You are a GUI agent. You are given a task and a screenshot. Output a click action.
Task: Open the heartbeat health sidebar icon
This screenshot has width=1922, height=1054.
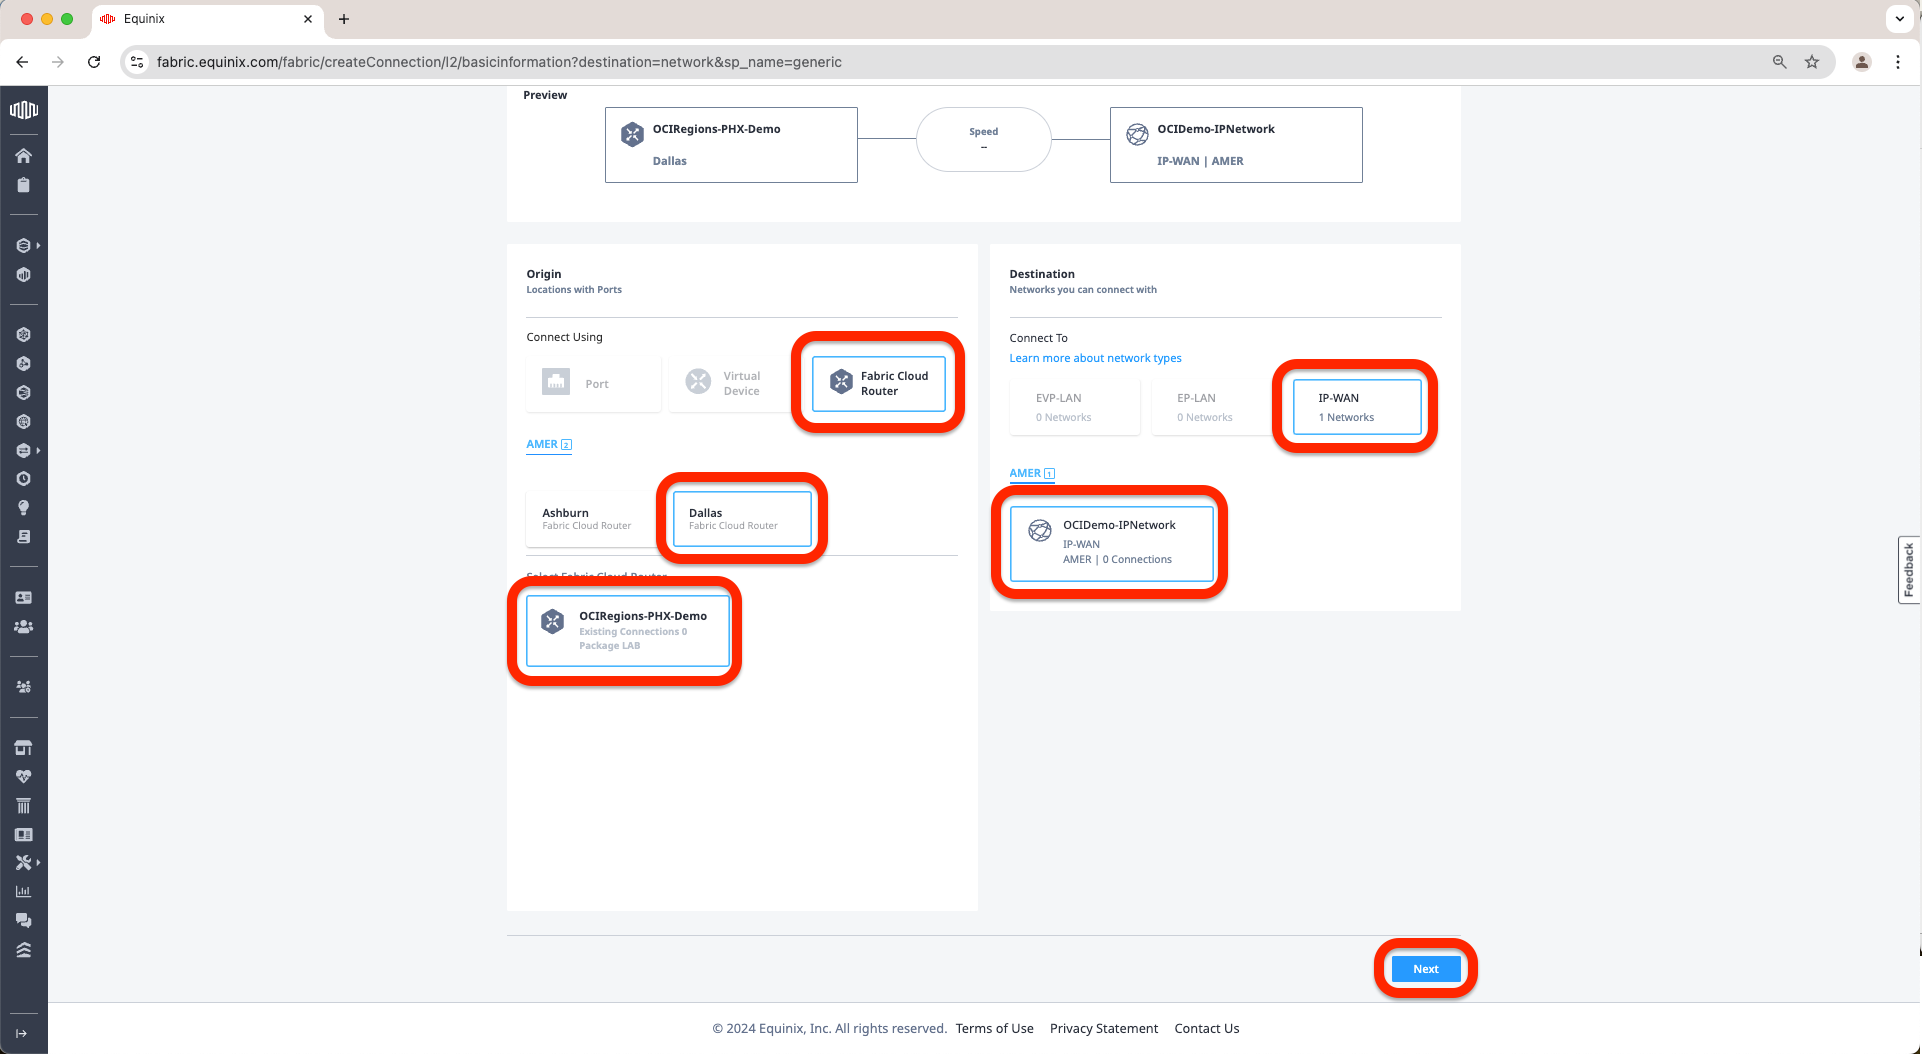pos(24,776)
